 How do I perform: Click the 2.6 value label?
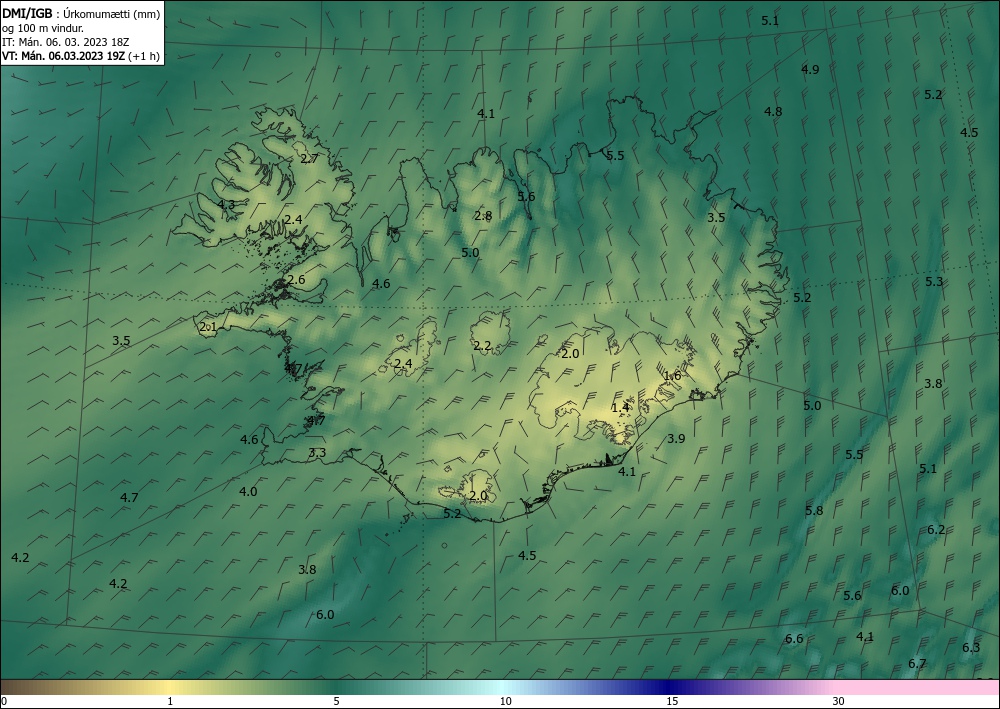(296, 280)
